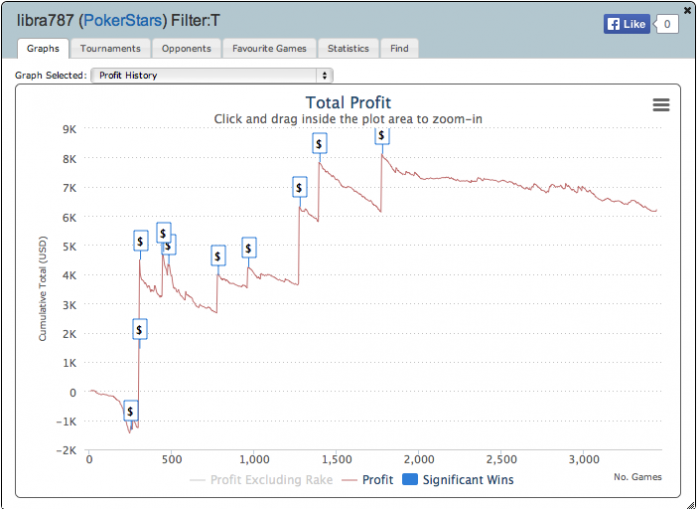Image resolution: width=700 pixels, height=509 pixels.
Task: Toggle the Profit Excluding Rake legend series
Action: (261, 480)
